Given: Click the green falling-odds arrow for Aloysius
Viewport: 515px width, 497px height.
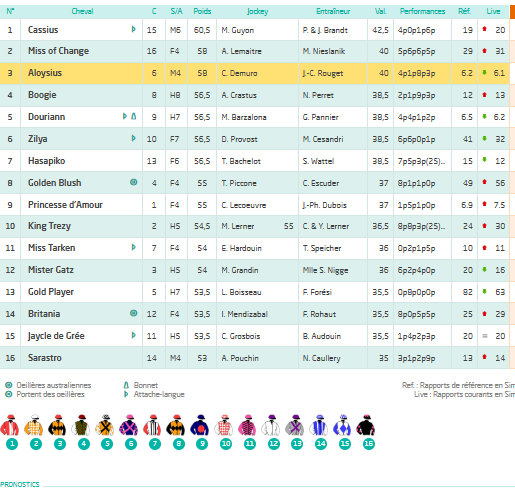Looking at the screenshot, I should point(485,72).
